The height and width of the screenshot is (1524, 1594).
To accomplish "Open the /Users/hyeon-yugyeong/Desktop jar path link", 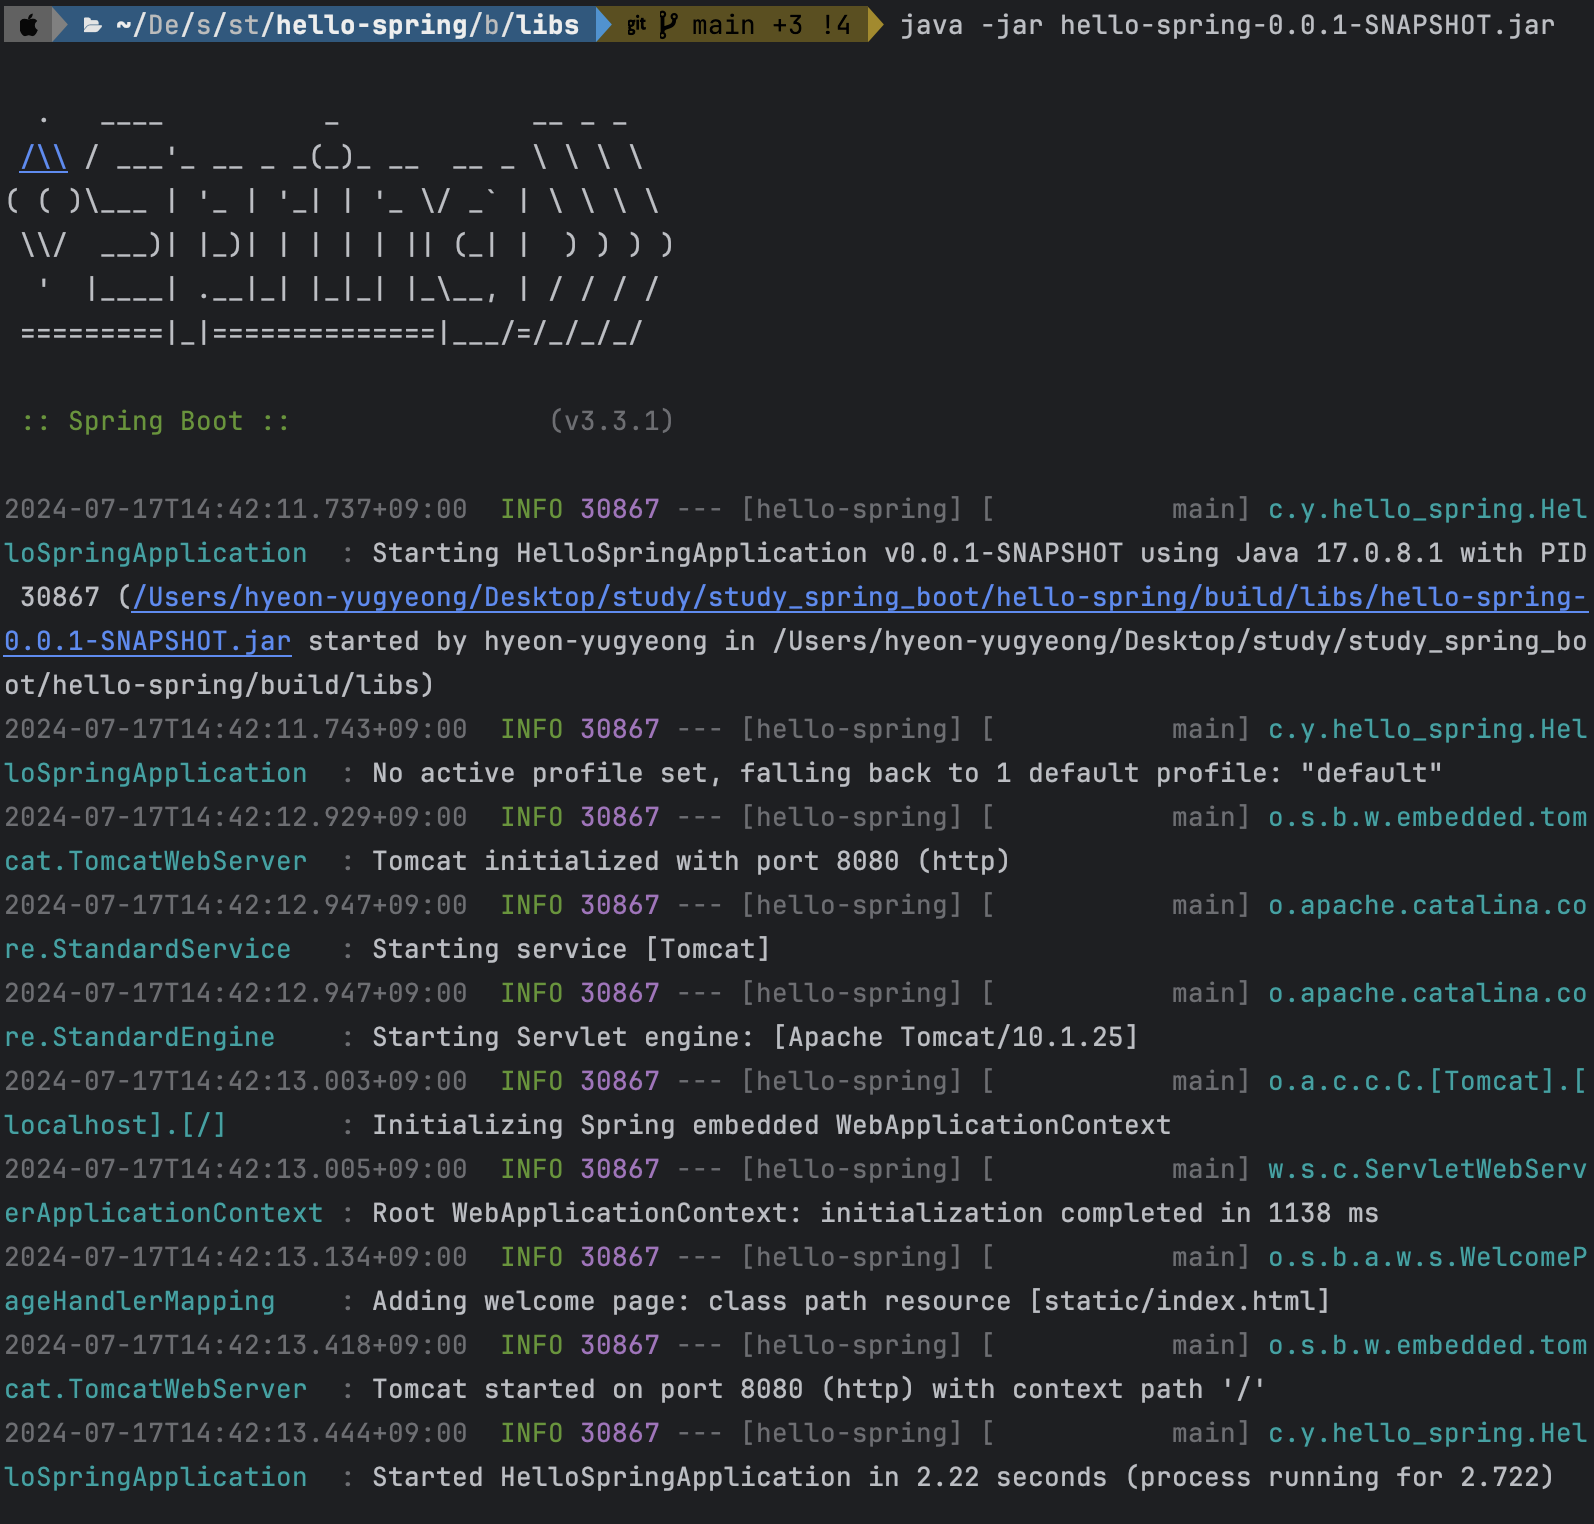I will pyautogui.click(x=795, y=619).
